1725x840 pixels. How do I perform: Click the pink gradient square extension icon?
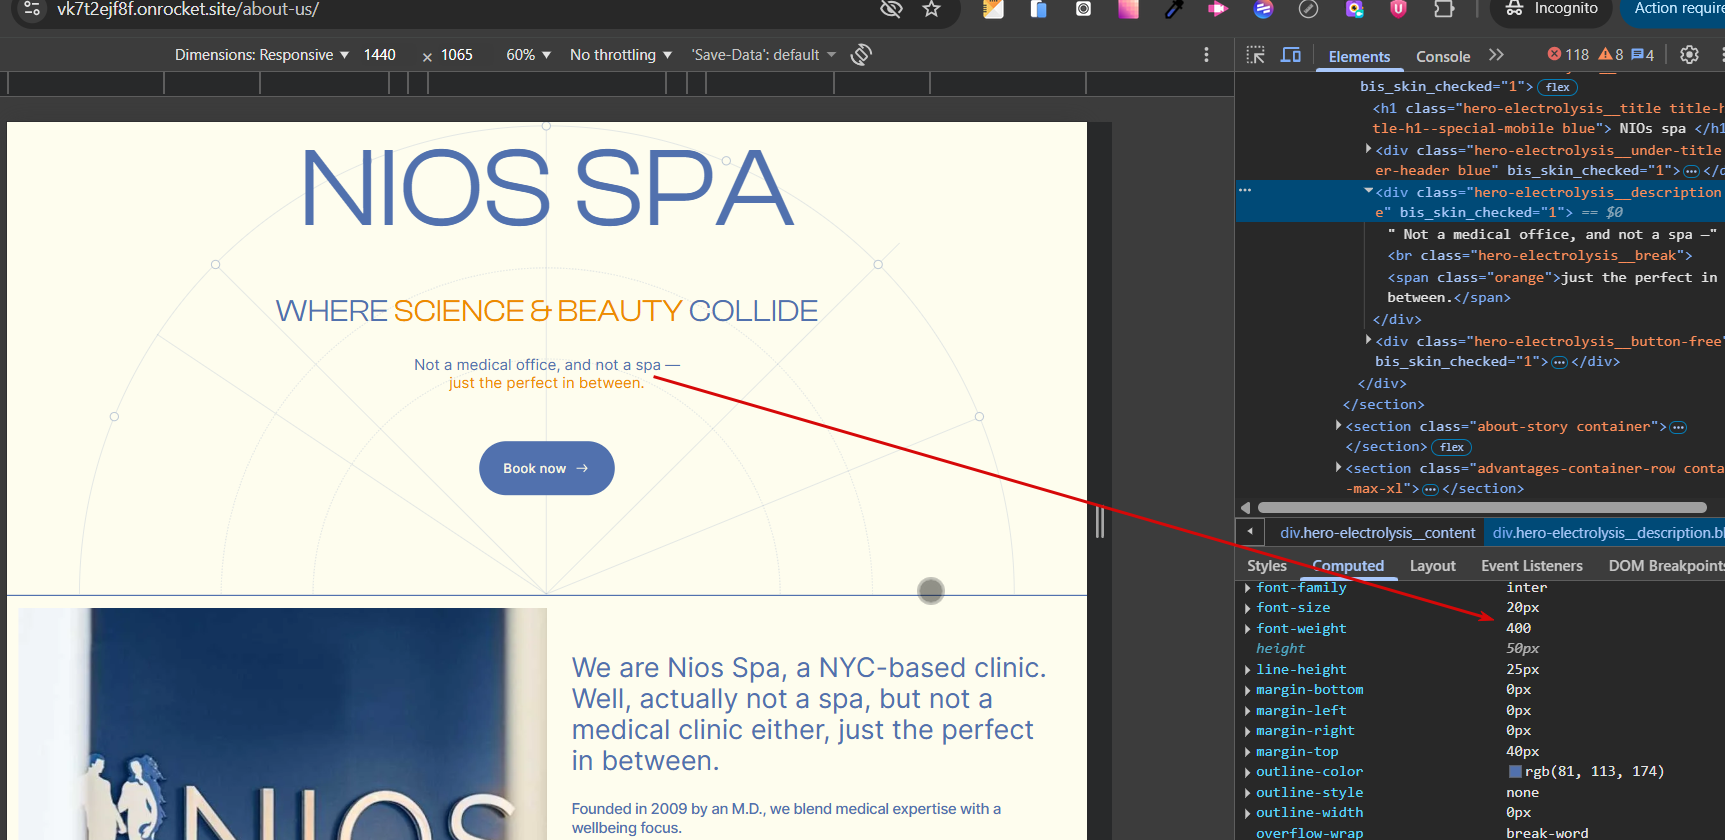pos(1128,9)
